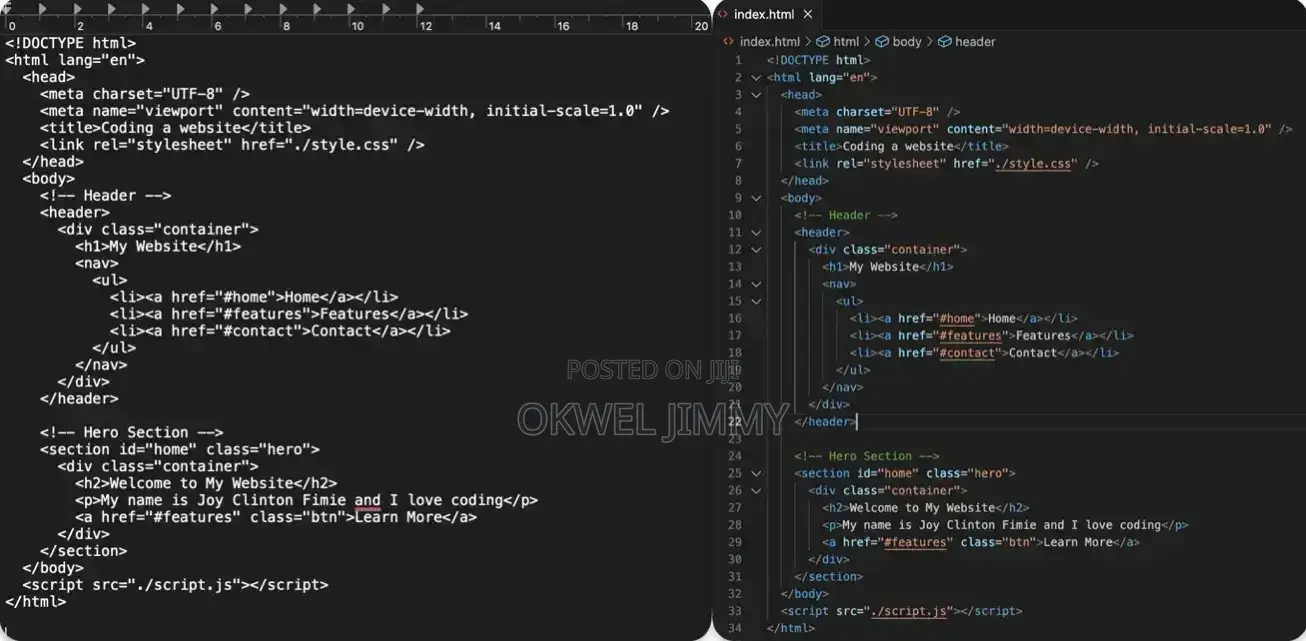Select the tab stop marker nearest ruler mark 12
The width and height of the screenshot is (1306, 641).
click(x=421, y=9)
